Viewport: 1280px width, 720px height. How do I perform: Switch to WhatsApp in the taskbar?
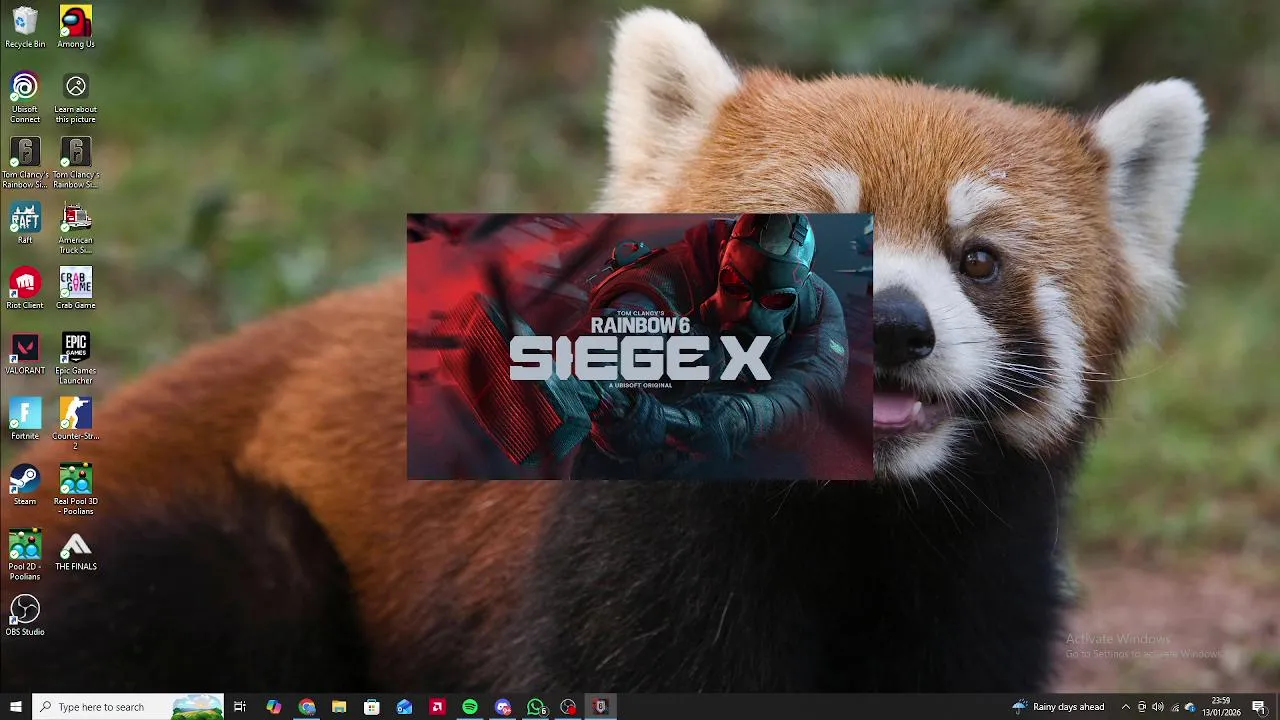pyautogui.click(x=536, y=707)
